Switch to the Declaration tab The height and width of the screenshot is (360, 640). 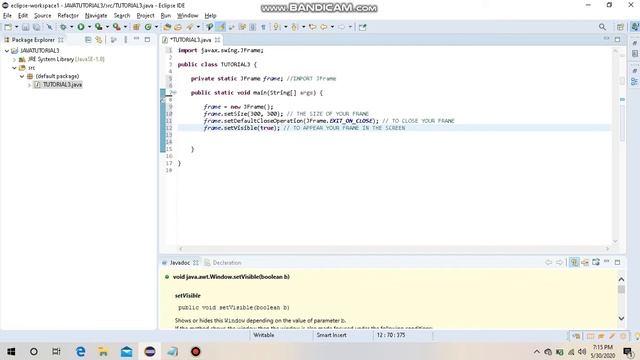pyautogui.click(x=223, y=262)
